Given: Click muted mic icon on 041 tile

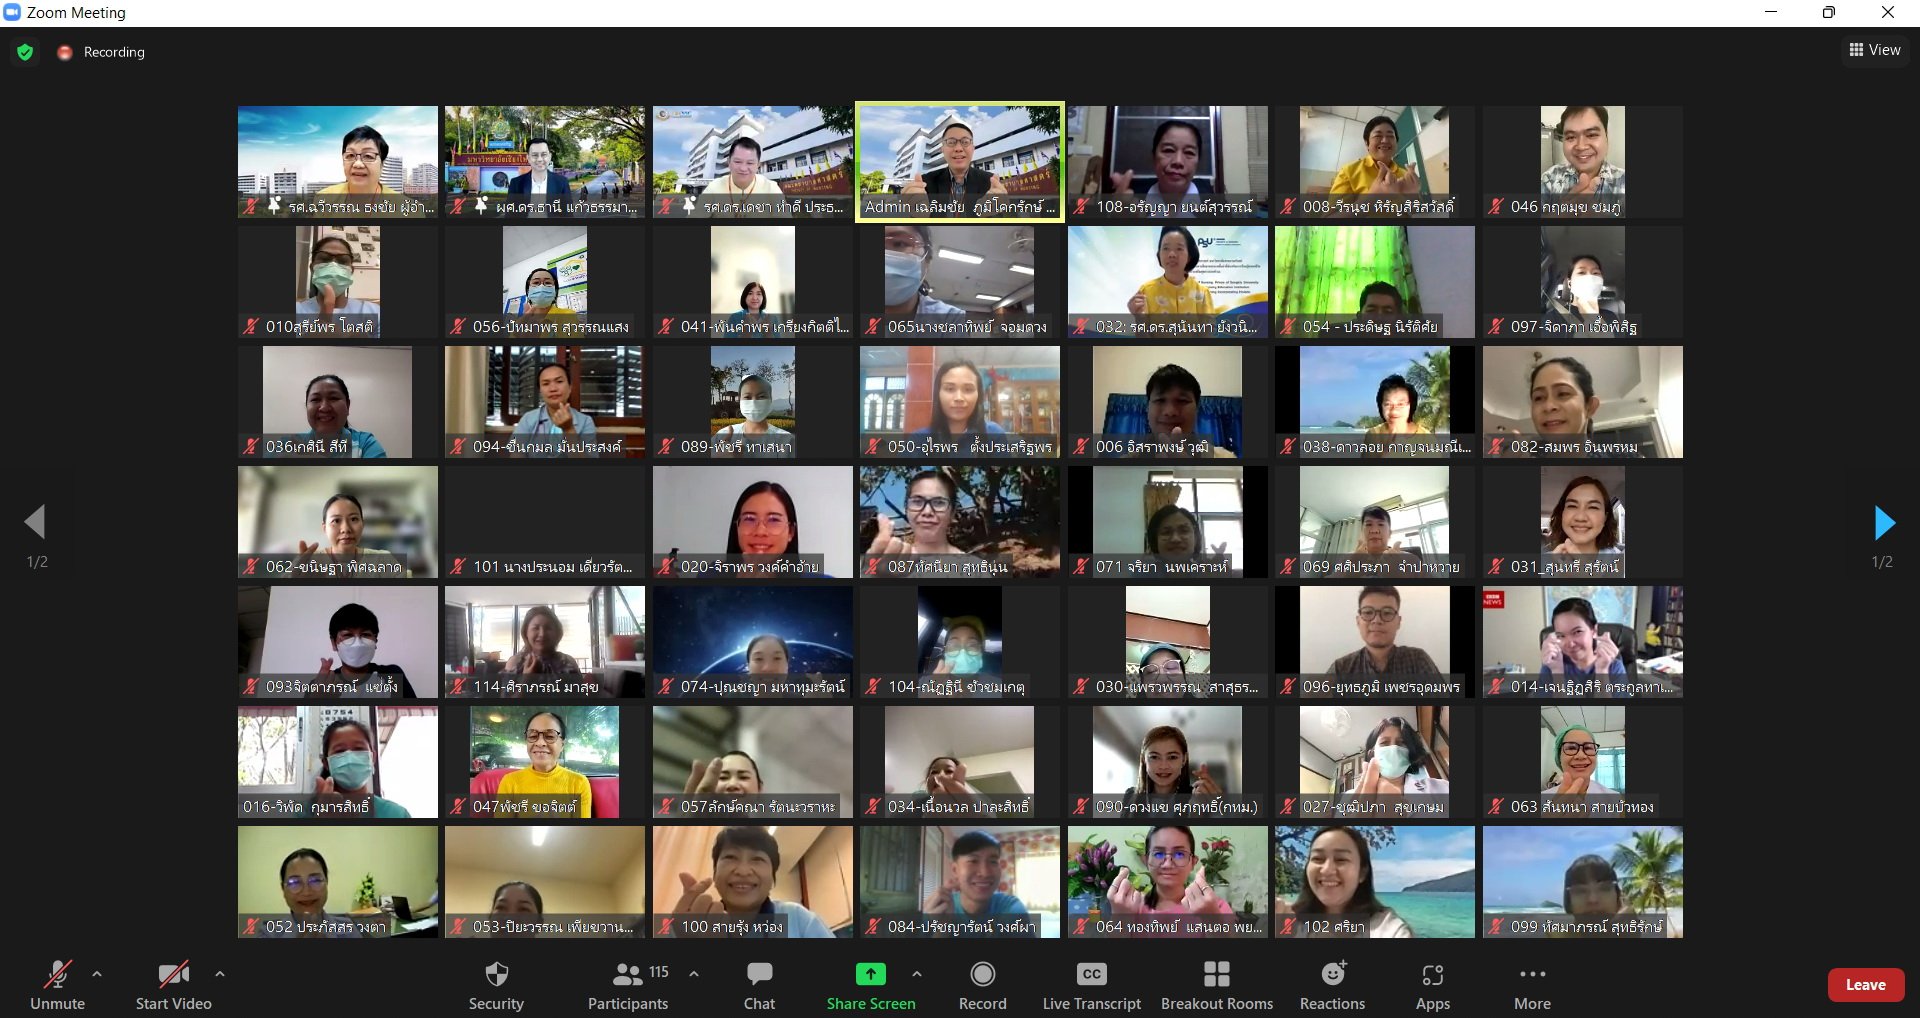Looking at the screenshot, I should (666, 327).
